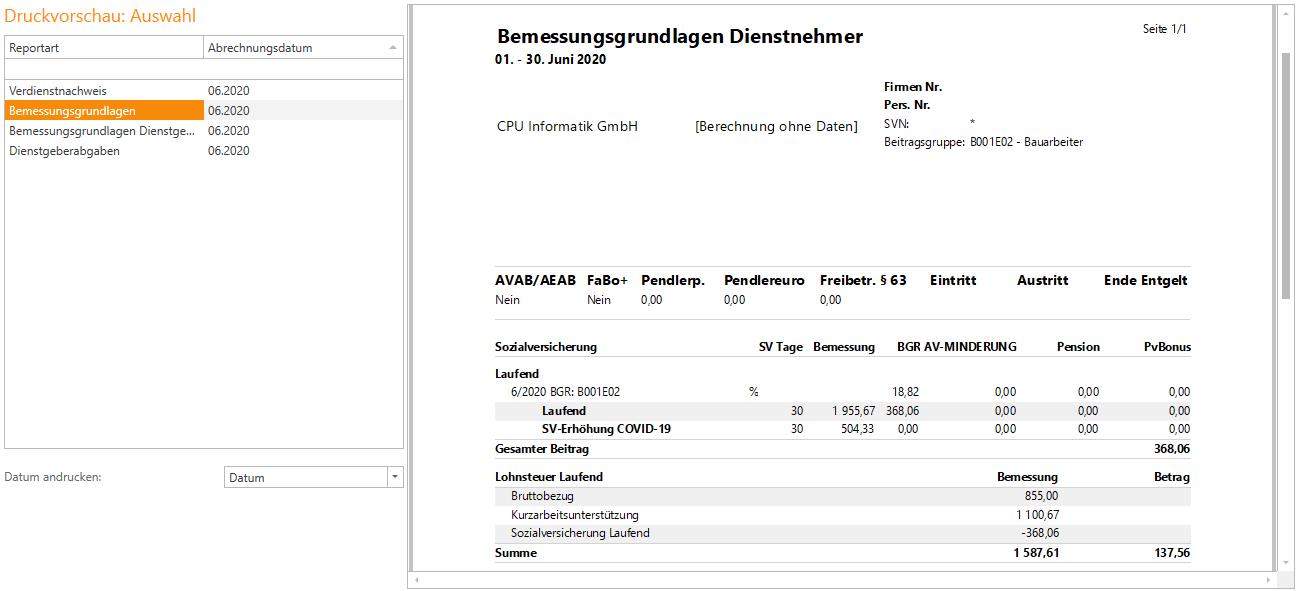Click the vertical scrollbar thumb of the preview
The width and height of the screenshot is (1297, 591).
pyautogui.click(x=1285, y=175)
